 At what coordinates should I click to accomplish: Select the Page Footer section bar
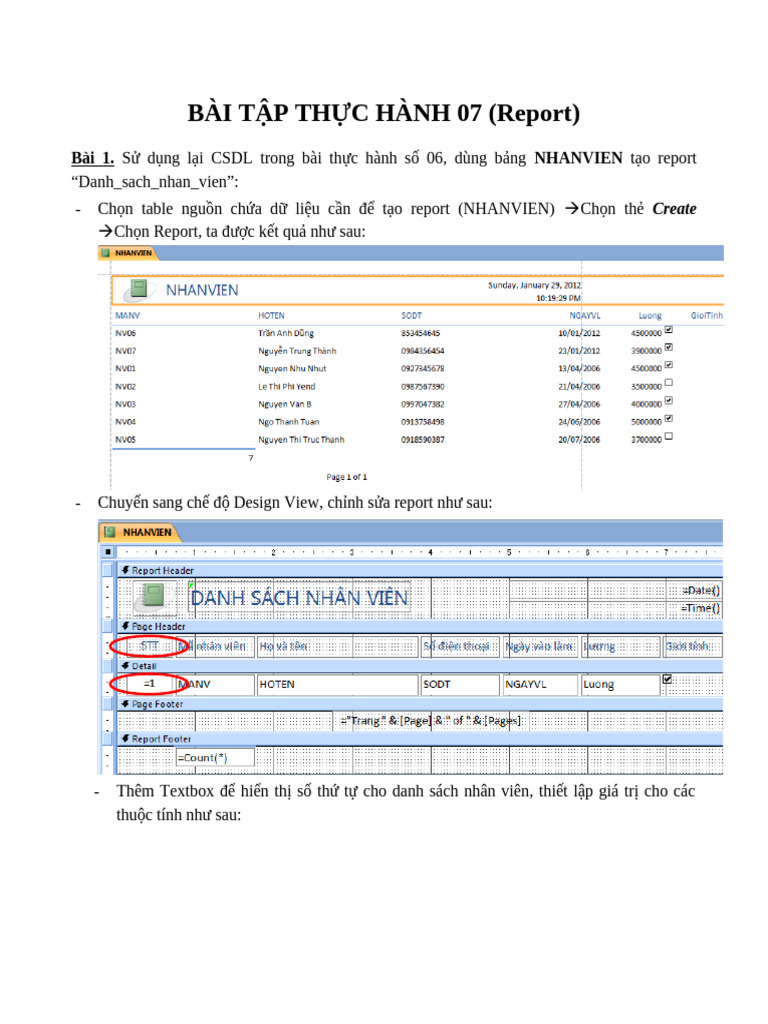point(419,704)
